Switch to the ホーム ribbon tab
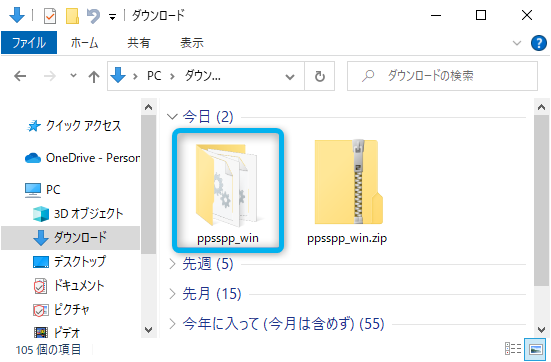 click(x=84, y=43)
